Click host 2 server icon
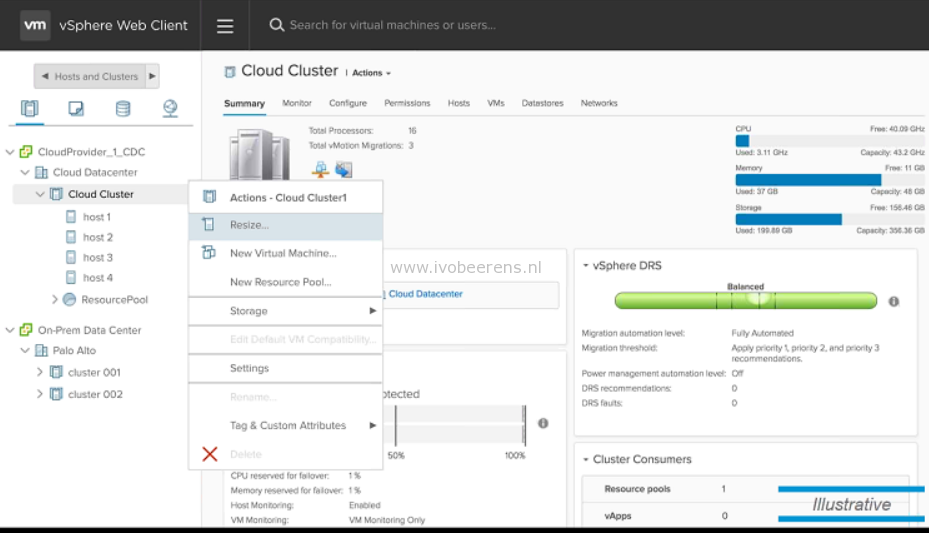The image size is (929, 533). pyautogui.click(x=71, y=237)
